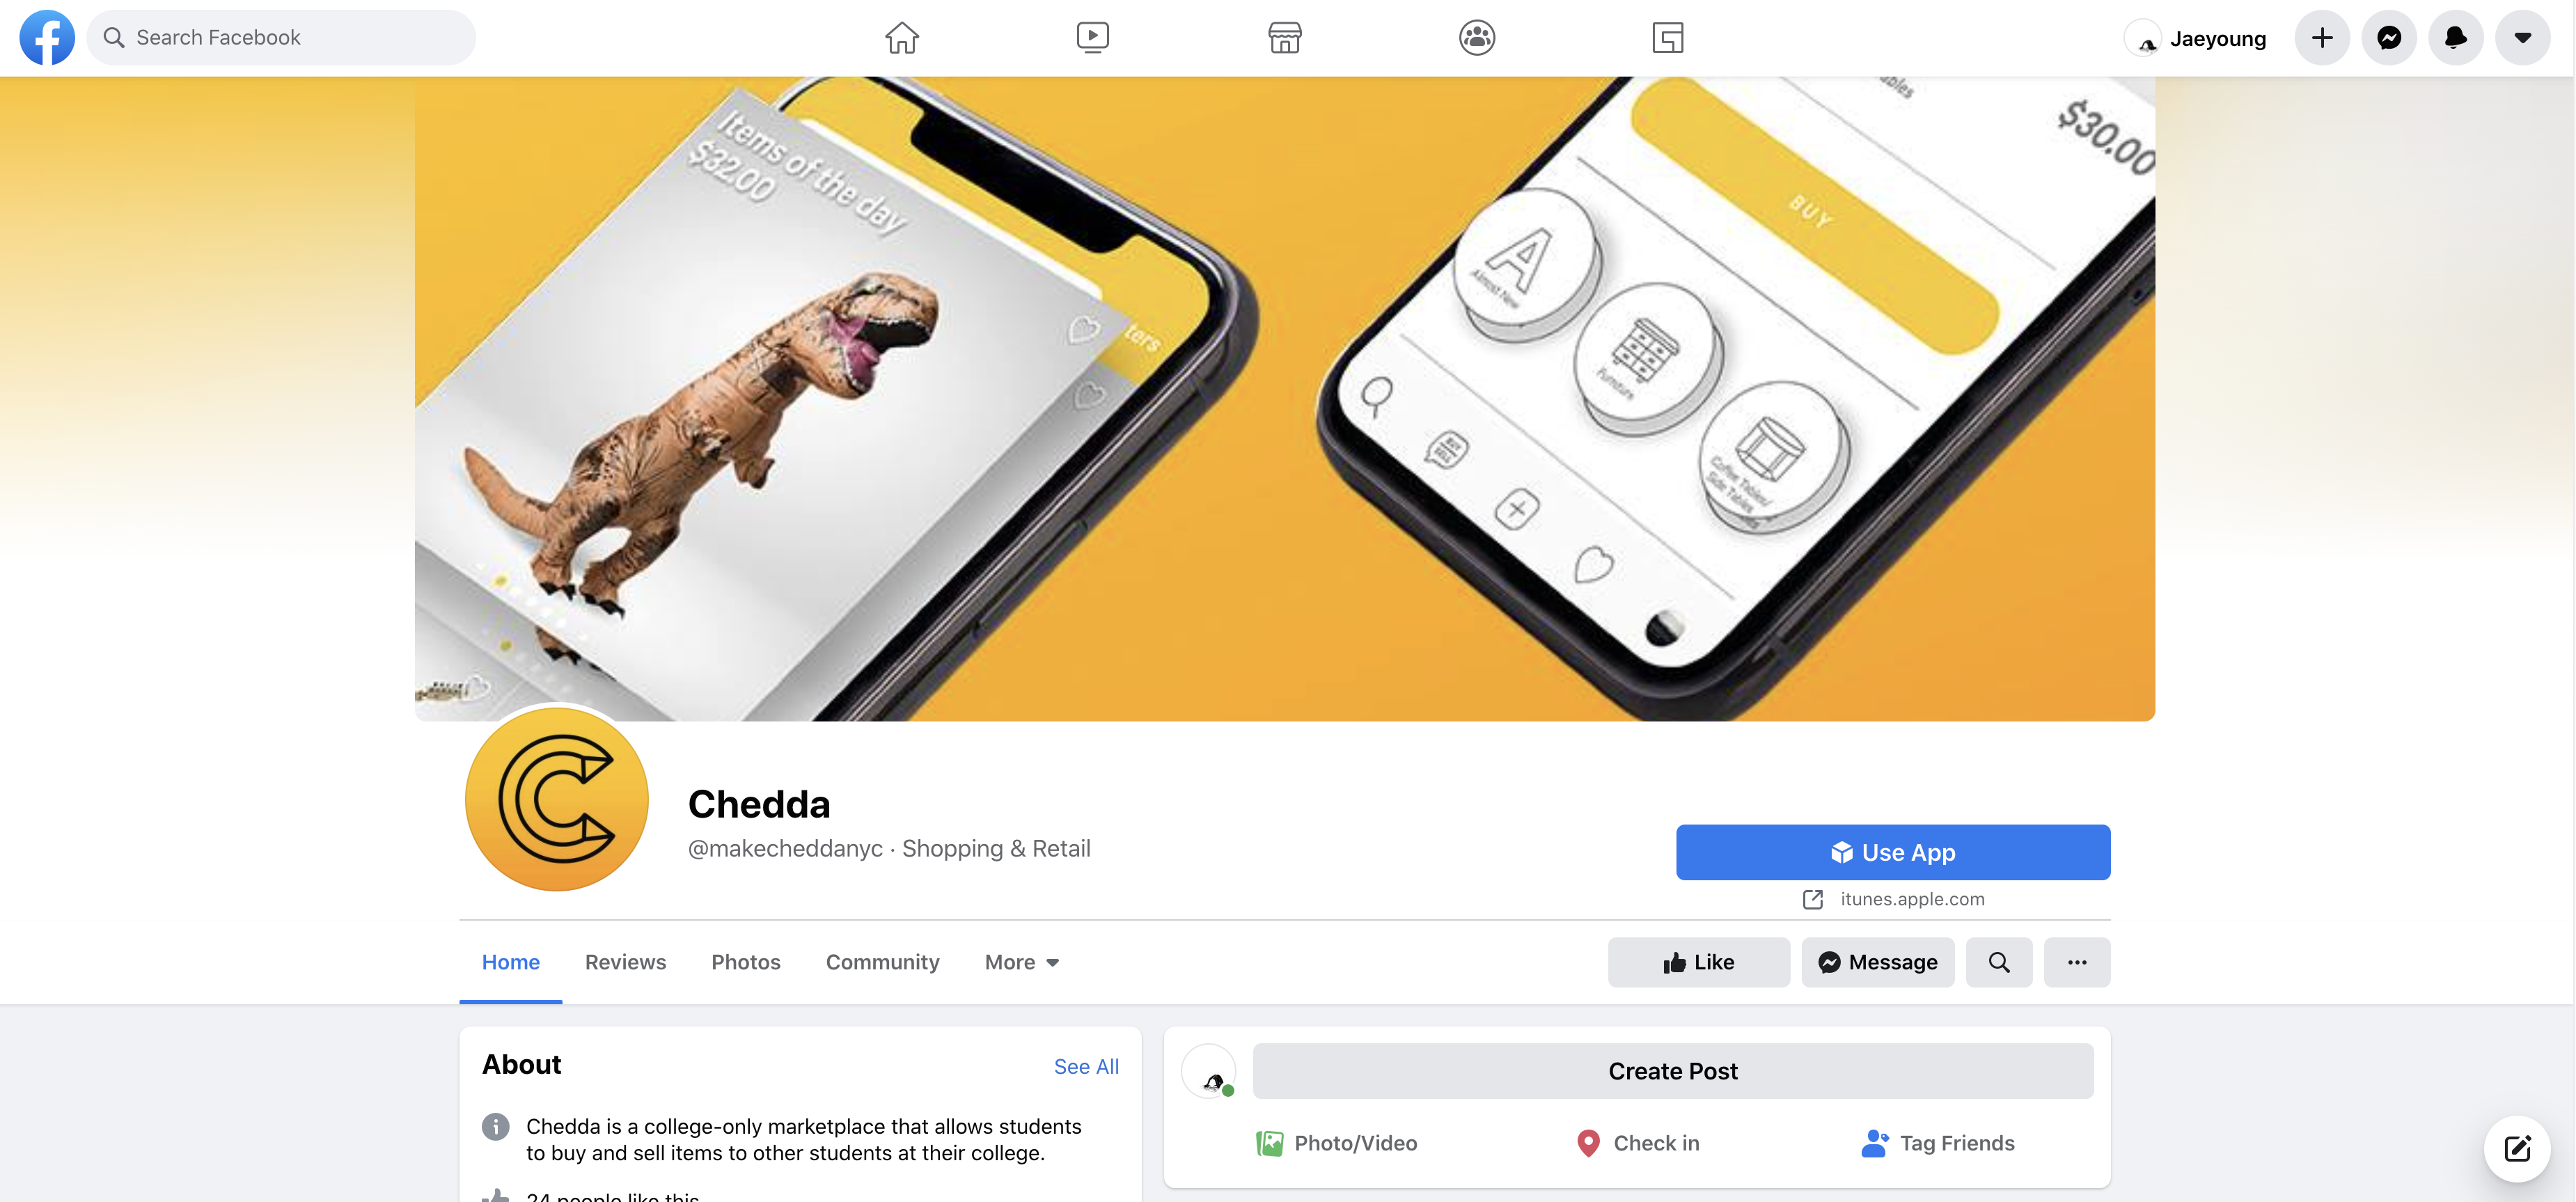Expand the More tab dropdown

click(x=1021, y=962)
